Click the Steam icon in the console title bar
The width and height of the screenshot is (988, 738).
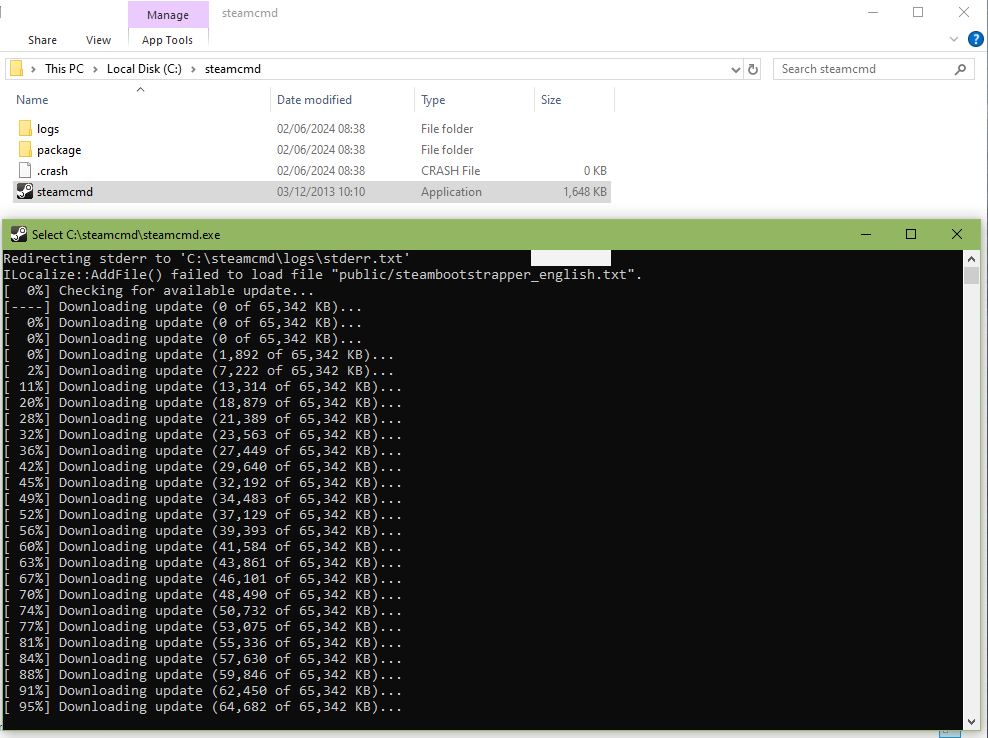coord(17,234)
